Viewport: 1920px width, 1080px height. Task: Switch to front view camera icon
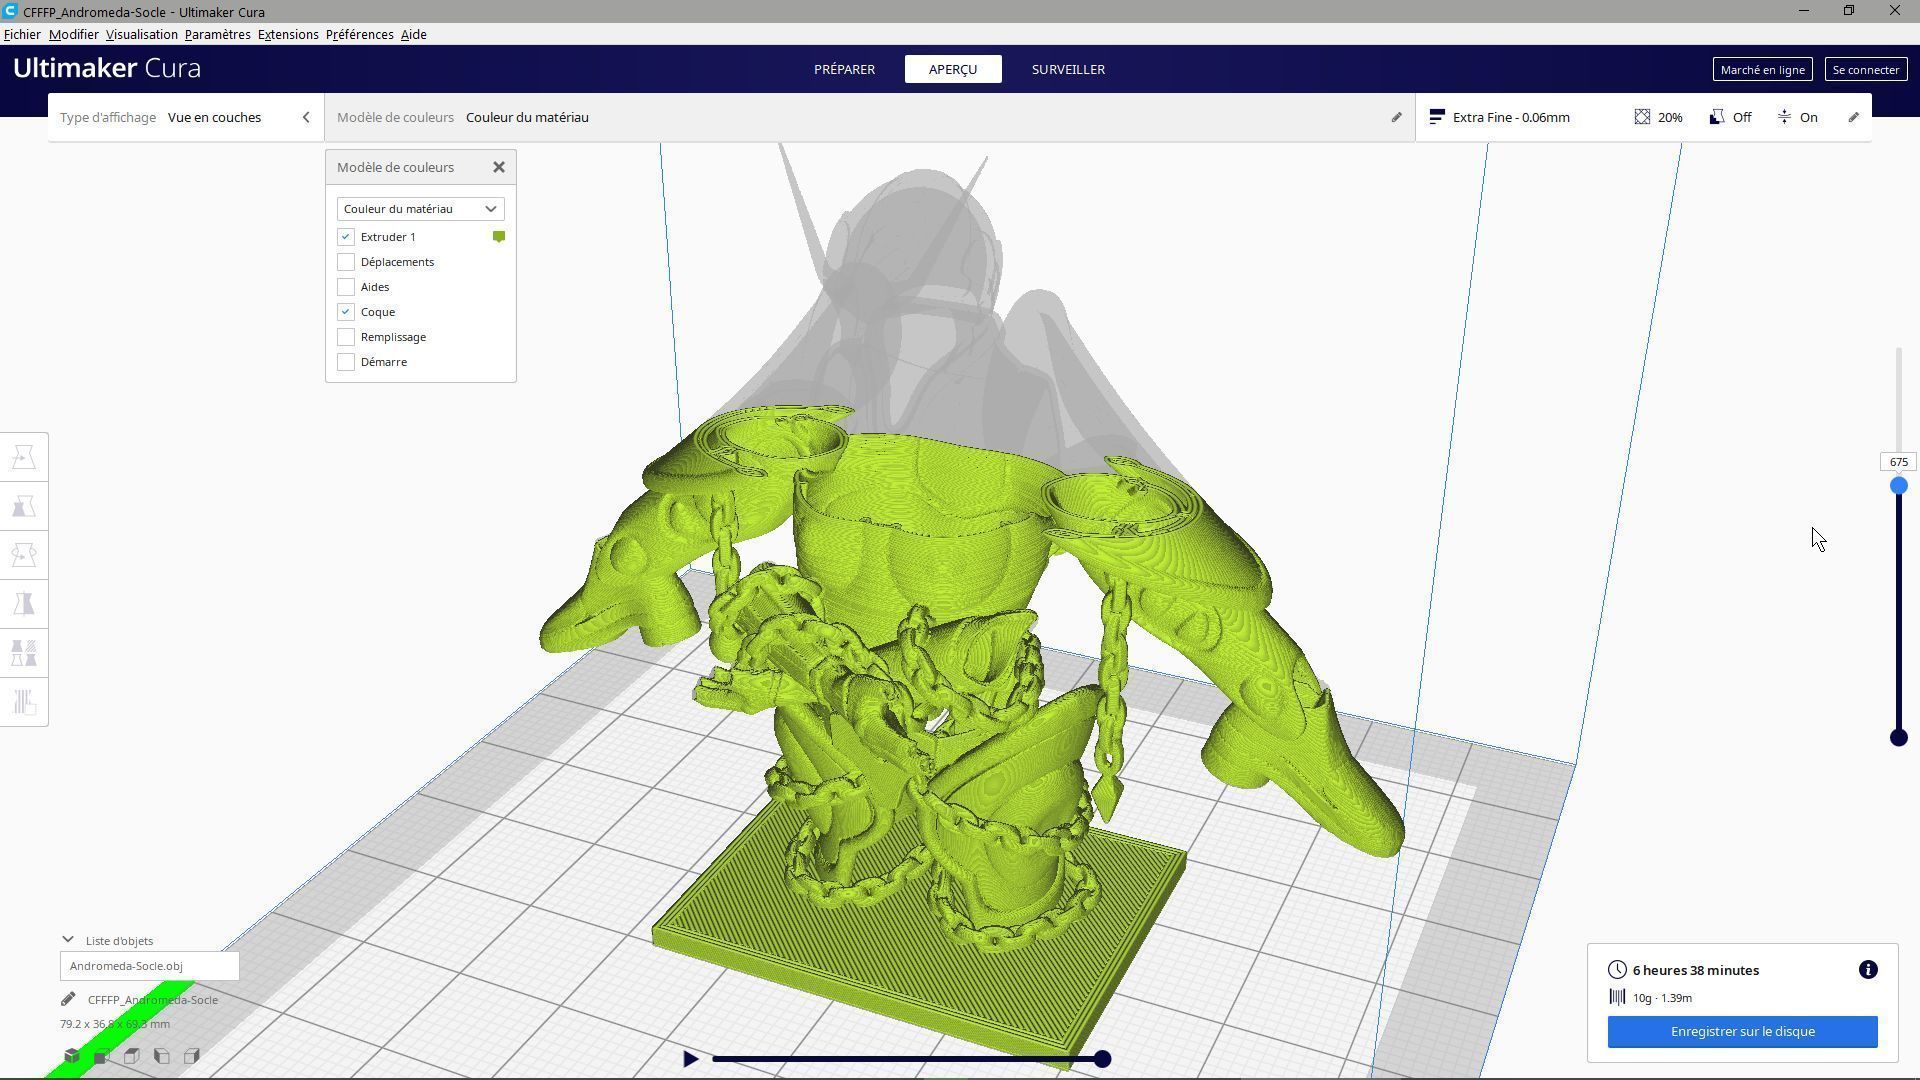click(102, 1056)
